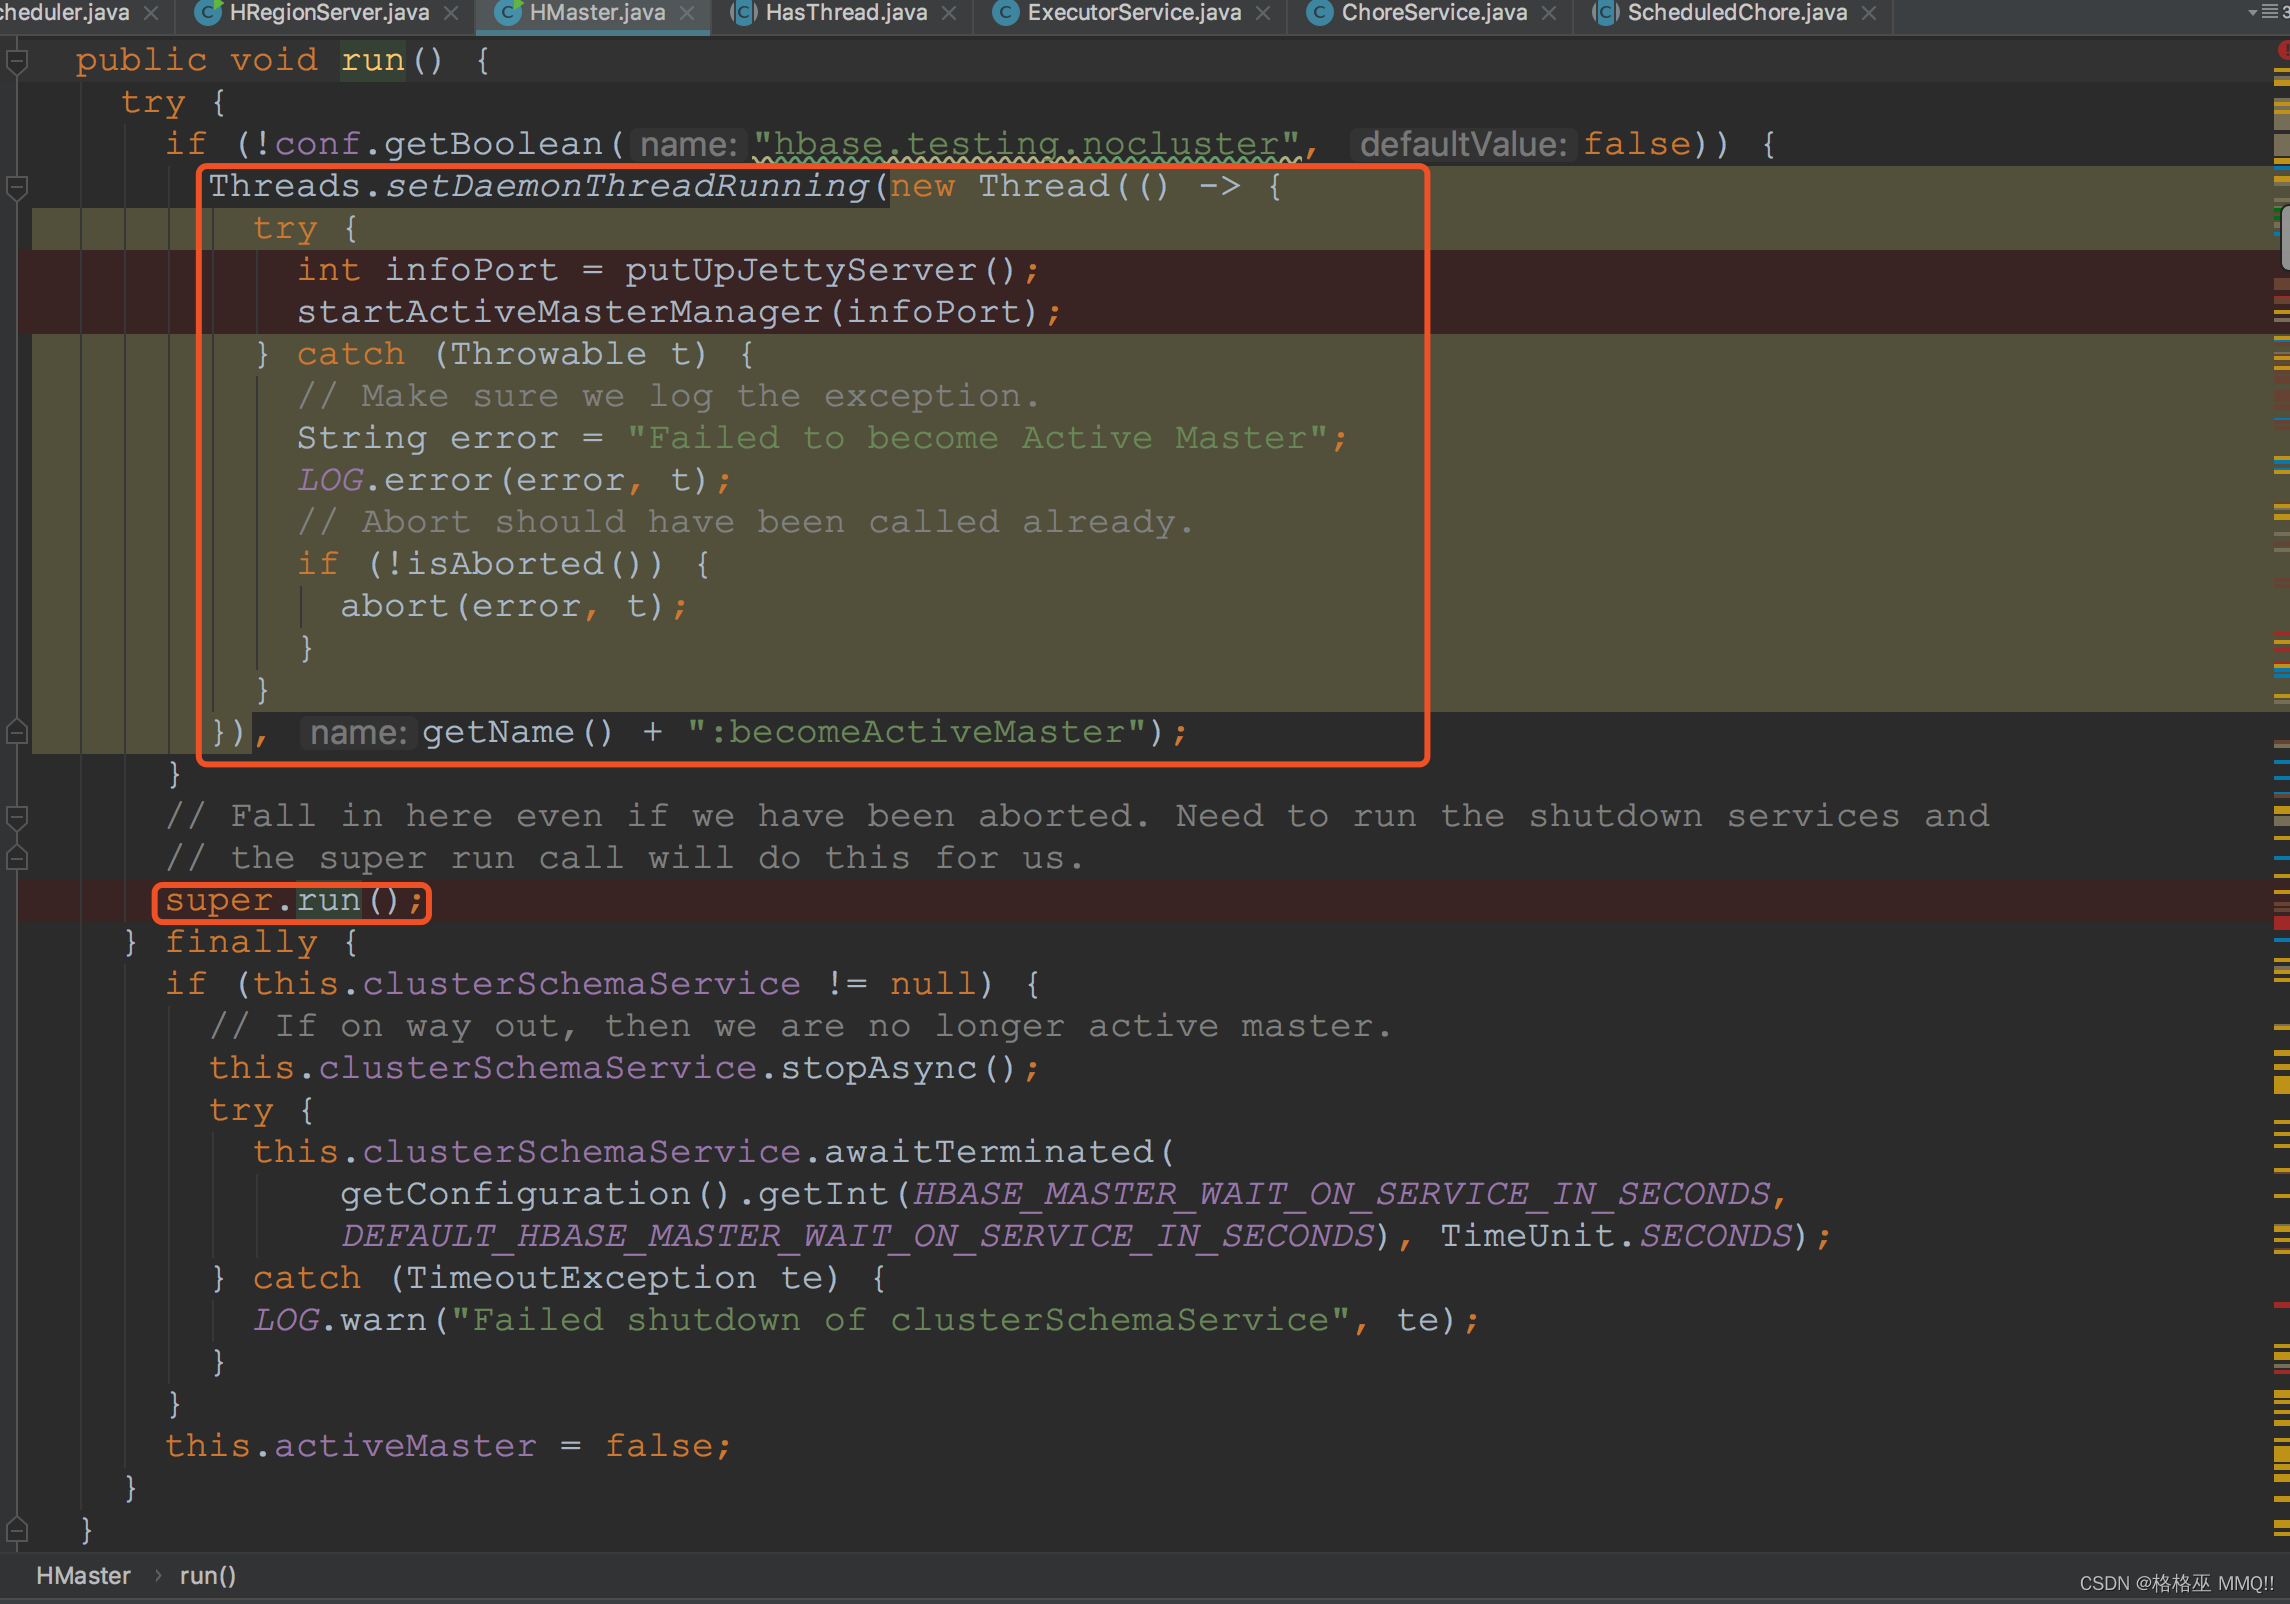
Task: Click the '// Make sure we log the exception.' comment
Action: click(669, 397)
